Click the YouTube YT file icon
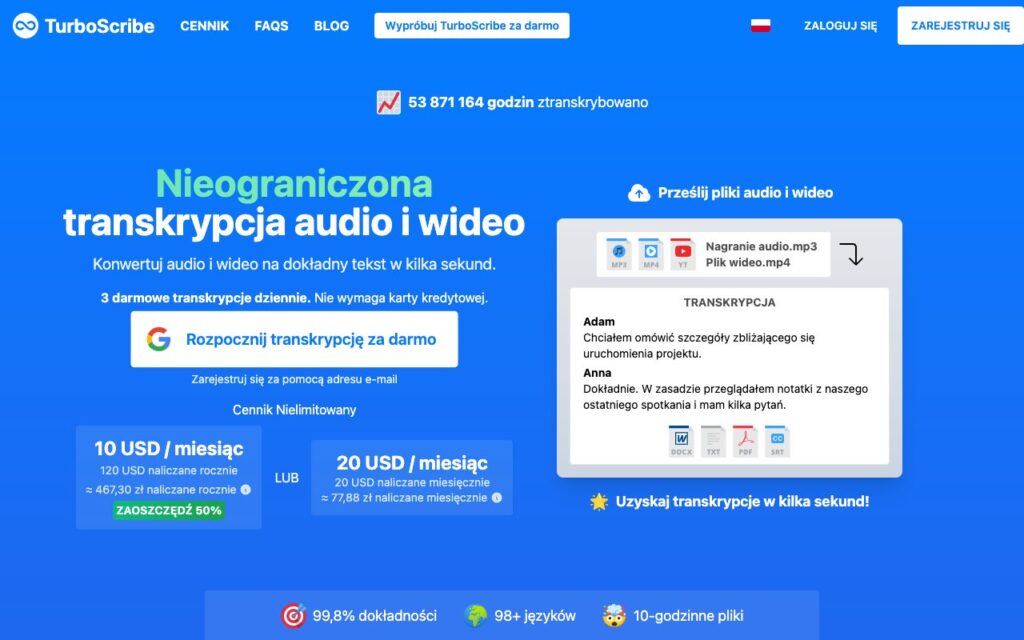This screenshot has height=640, width=1024. pyautogui.click(x=682, y=254)
